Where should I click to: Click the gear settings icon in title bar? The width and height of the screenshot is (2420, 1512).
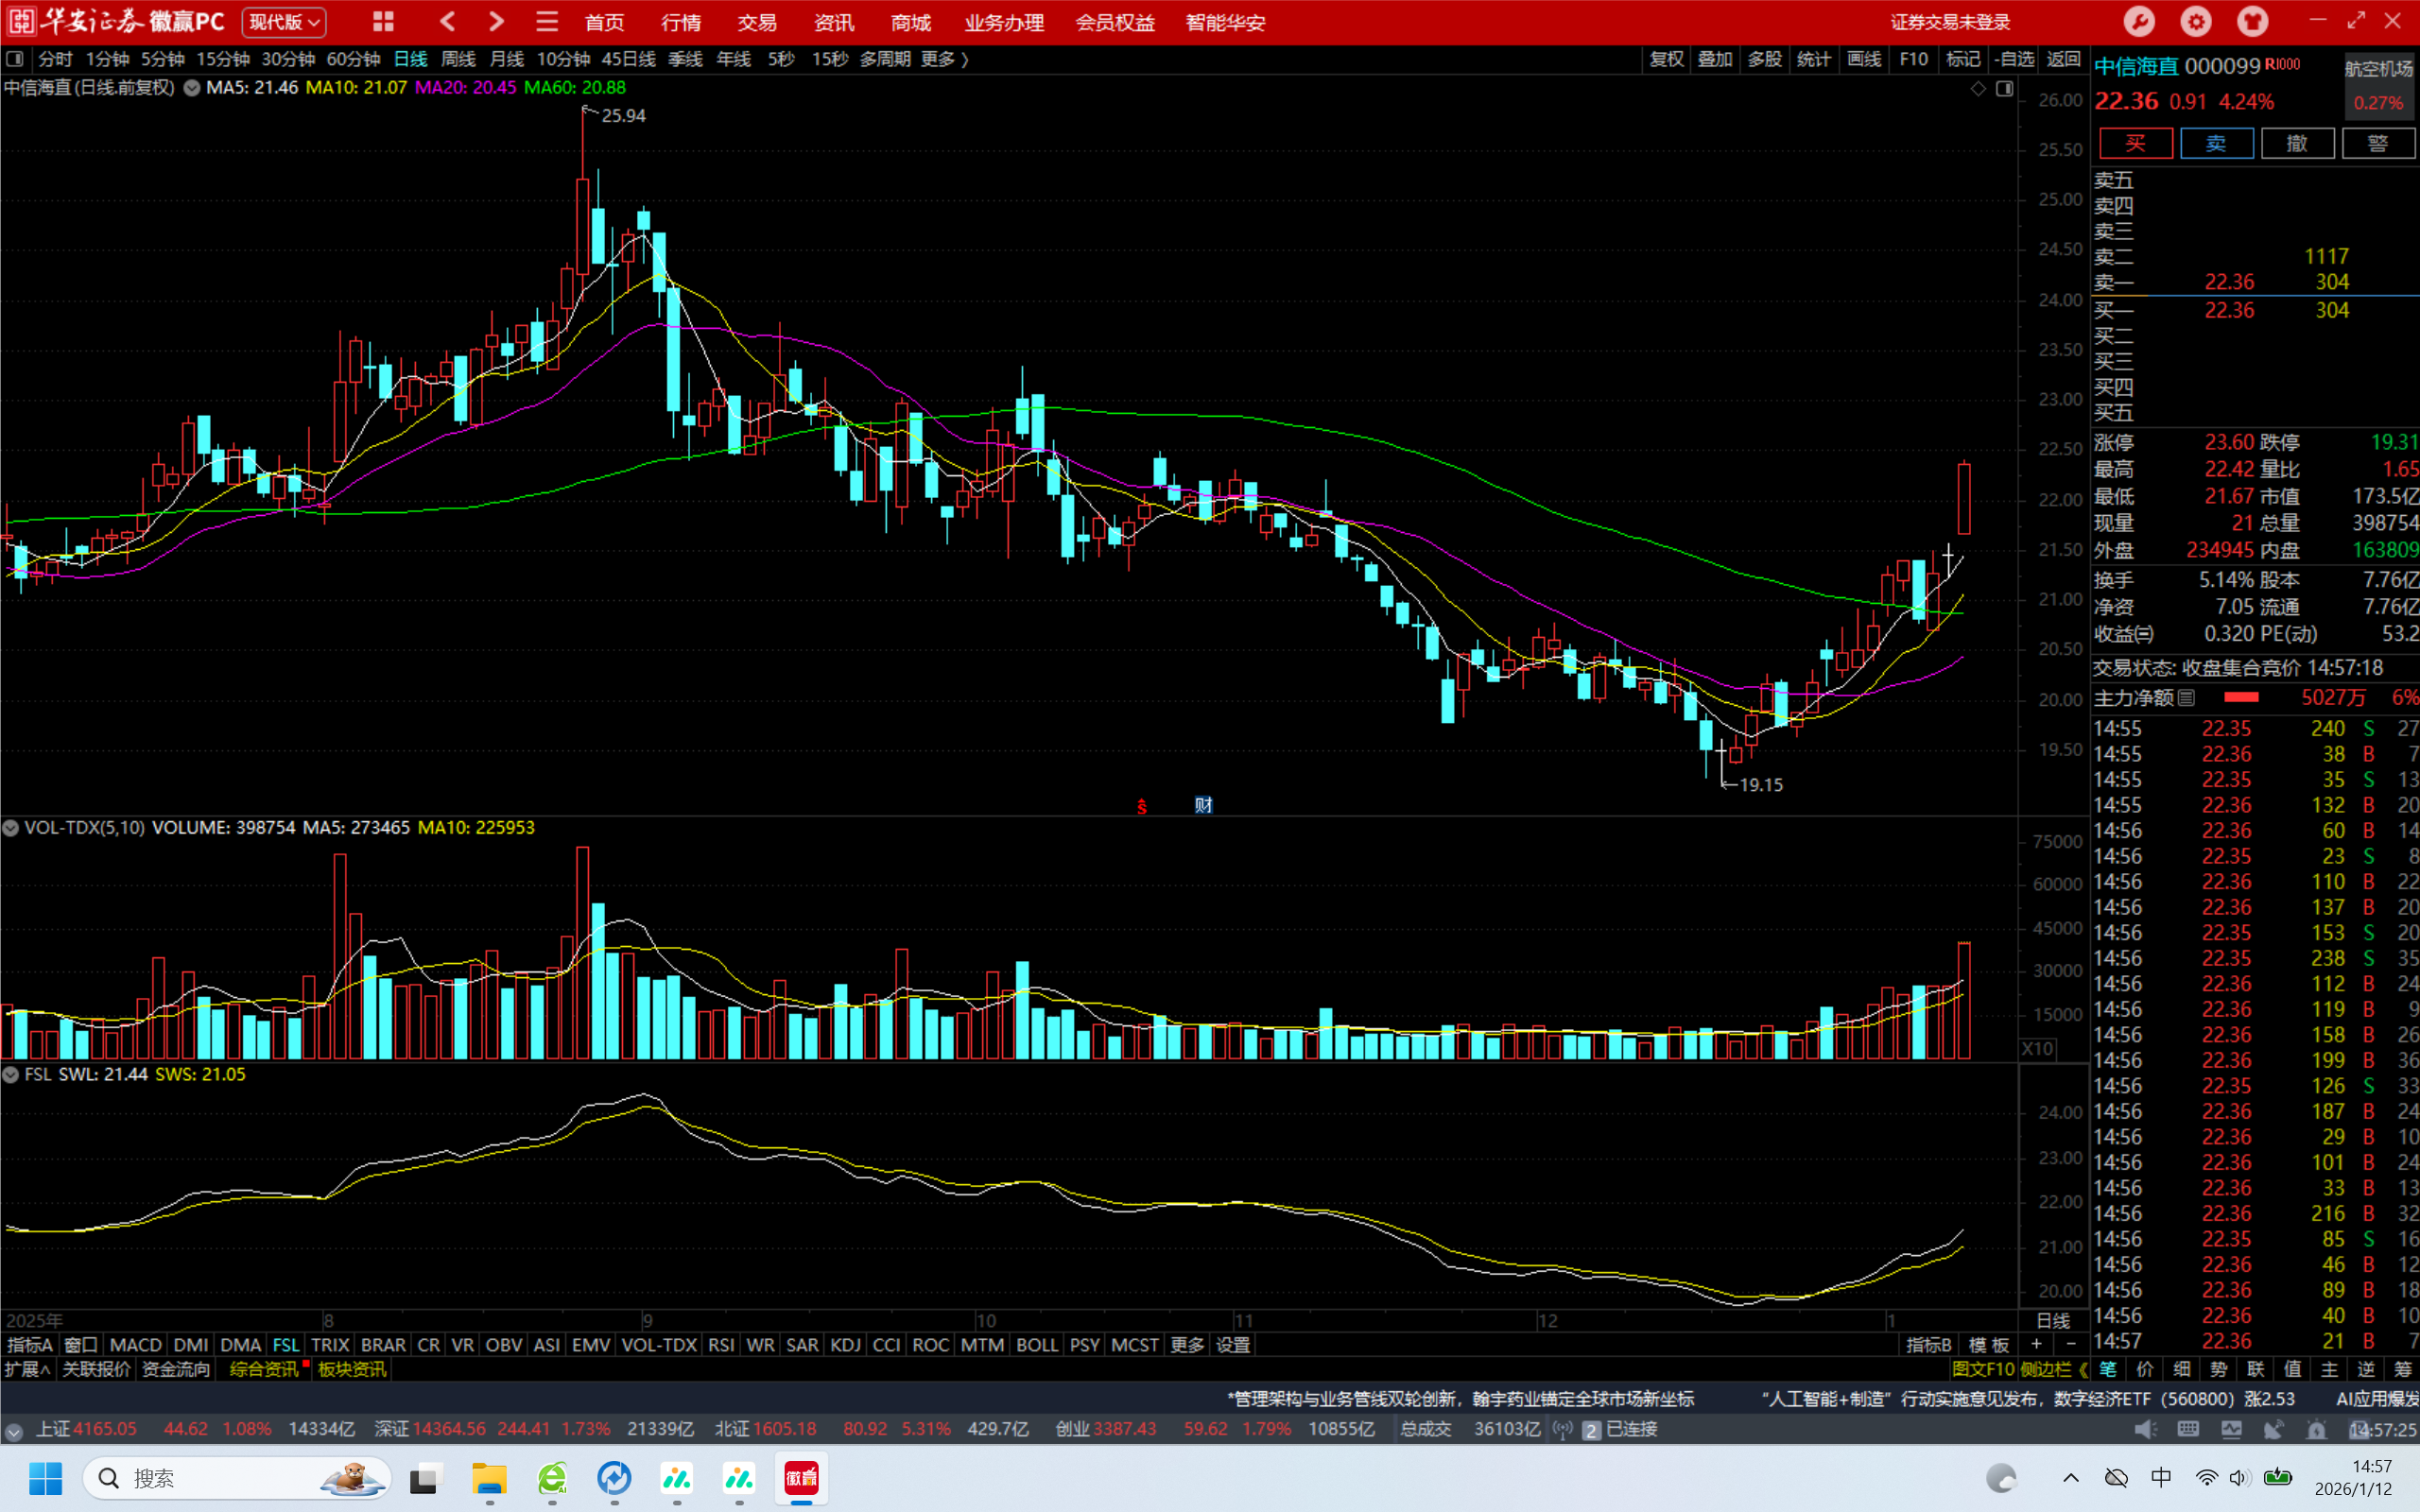tap(2195, 21)
